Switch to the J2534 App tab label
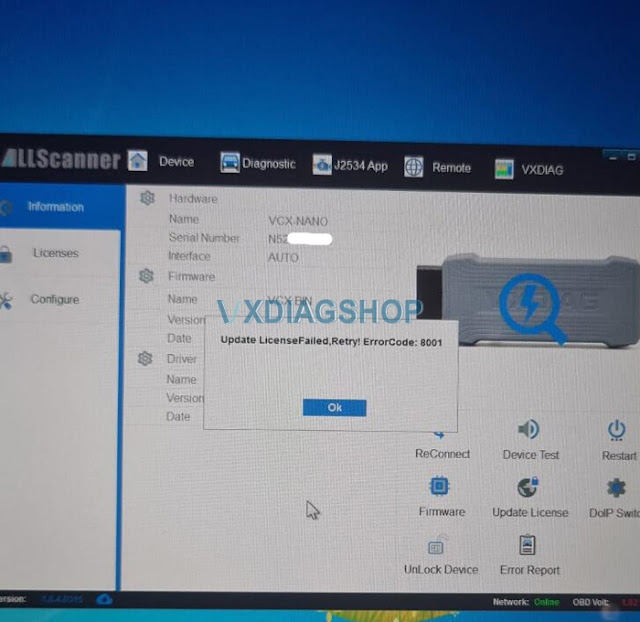The image size is (640, 622). pyautogui.click(x=360, y=166)
